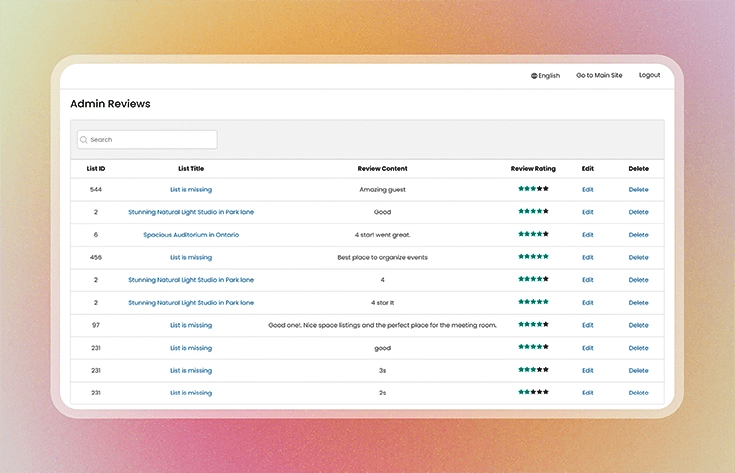Edit the 'Best place to organize events' review

coord(587,257)
